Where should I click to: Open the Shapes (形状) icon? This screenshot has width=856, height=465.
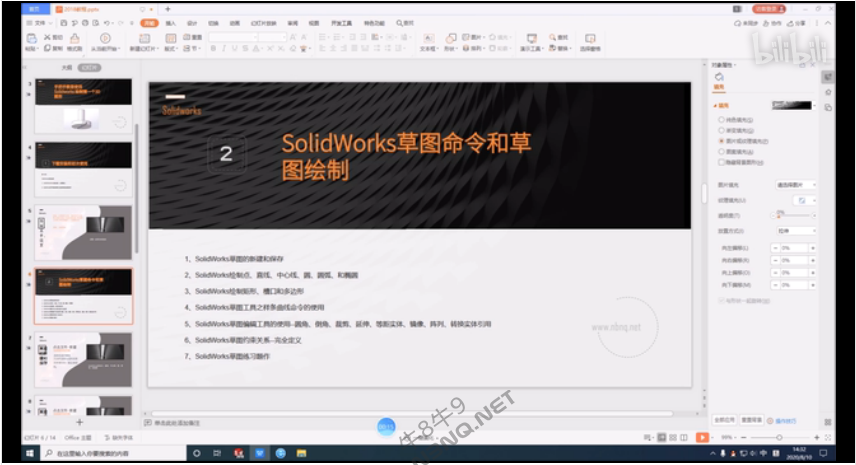tap(451, 38)
